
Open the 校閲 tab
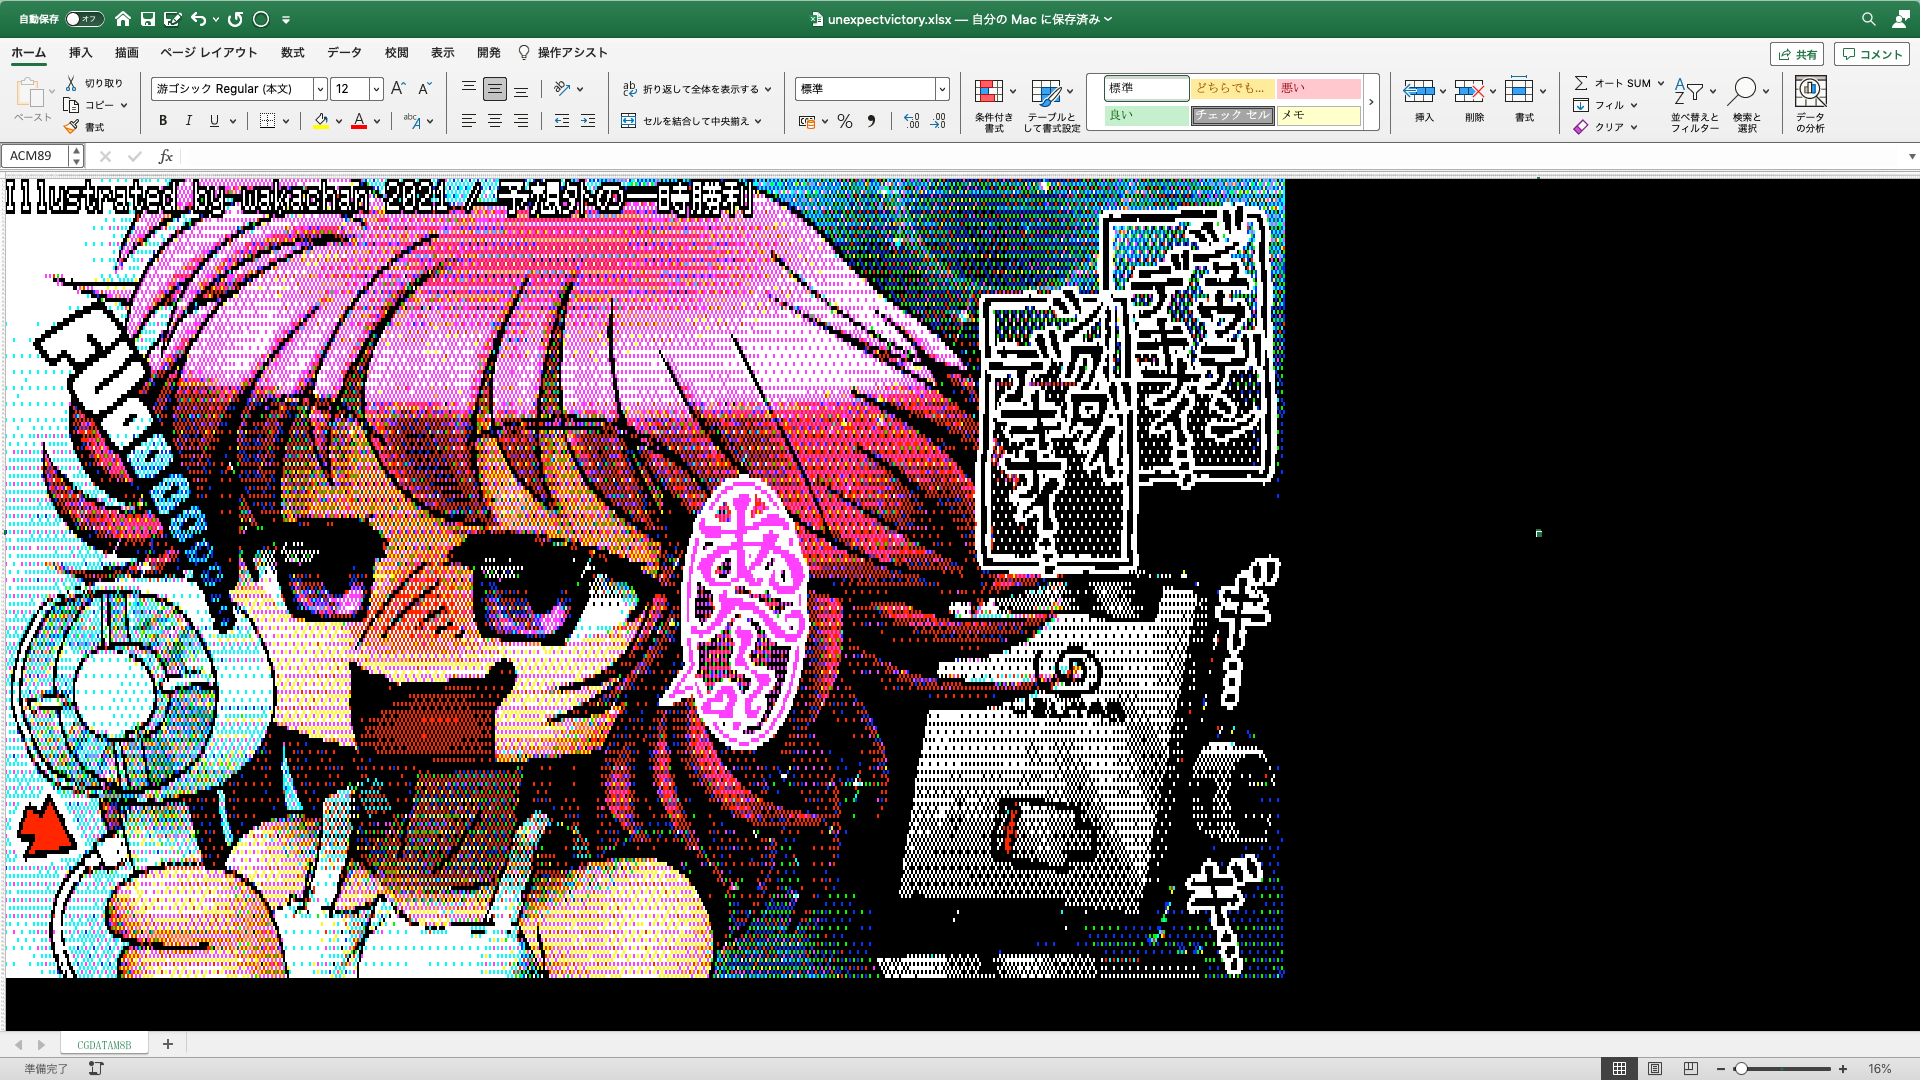397,53
